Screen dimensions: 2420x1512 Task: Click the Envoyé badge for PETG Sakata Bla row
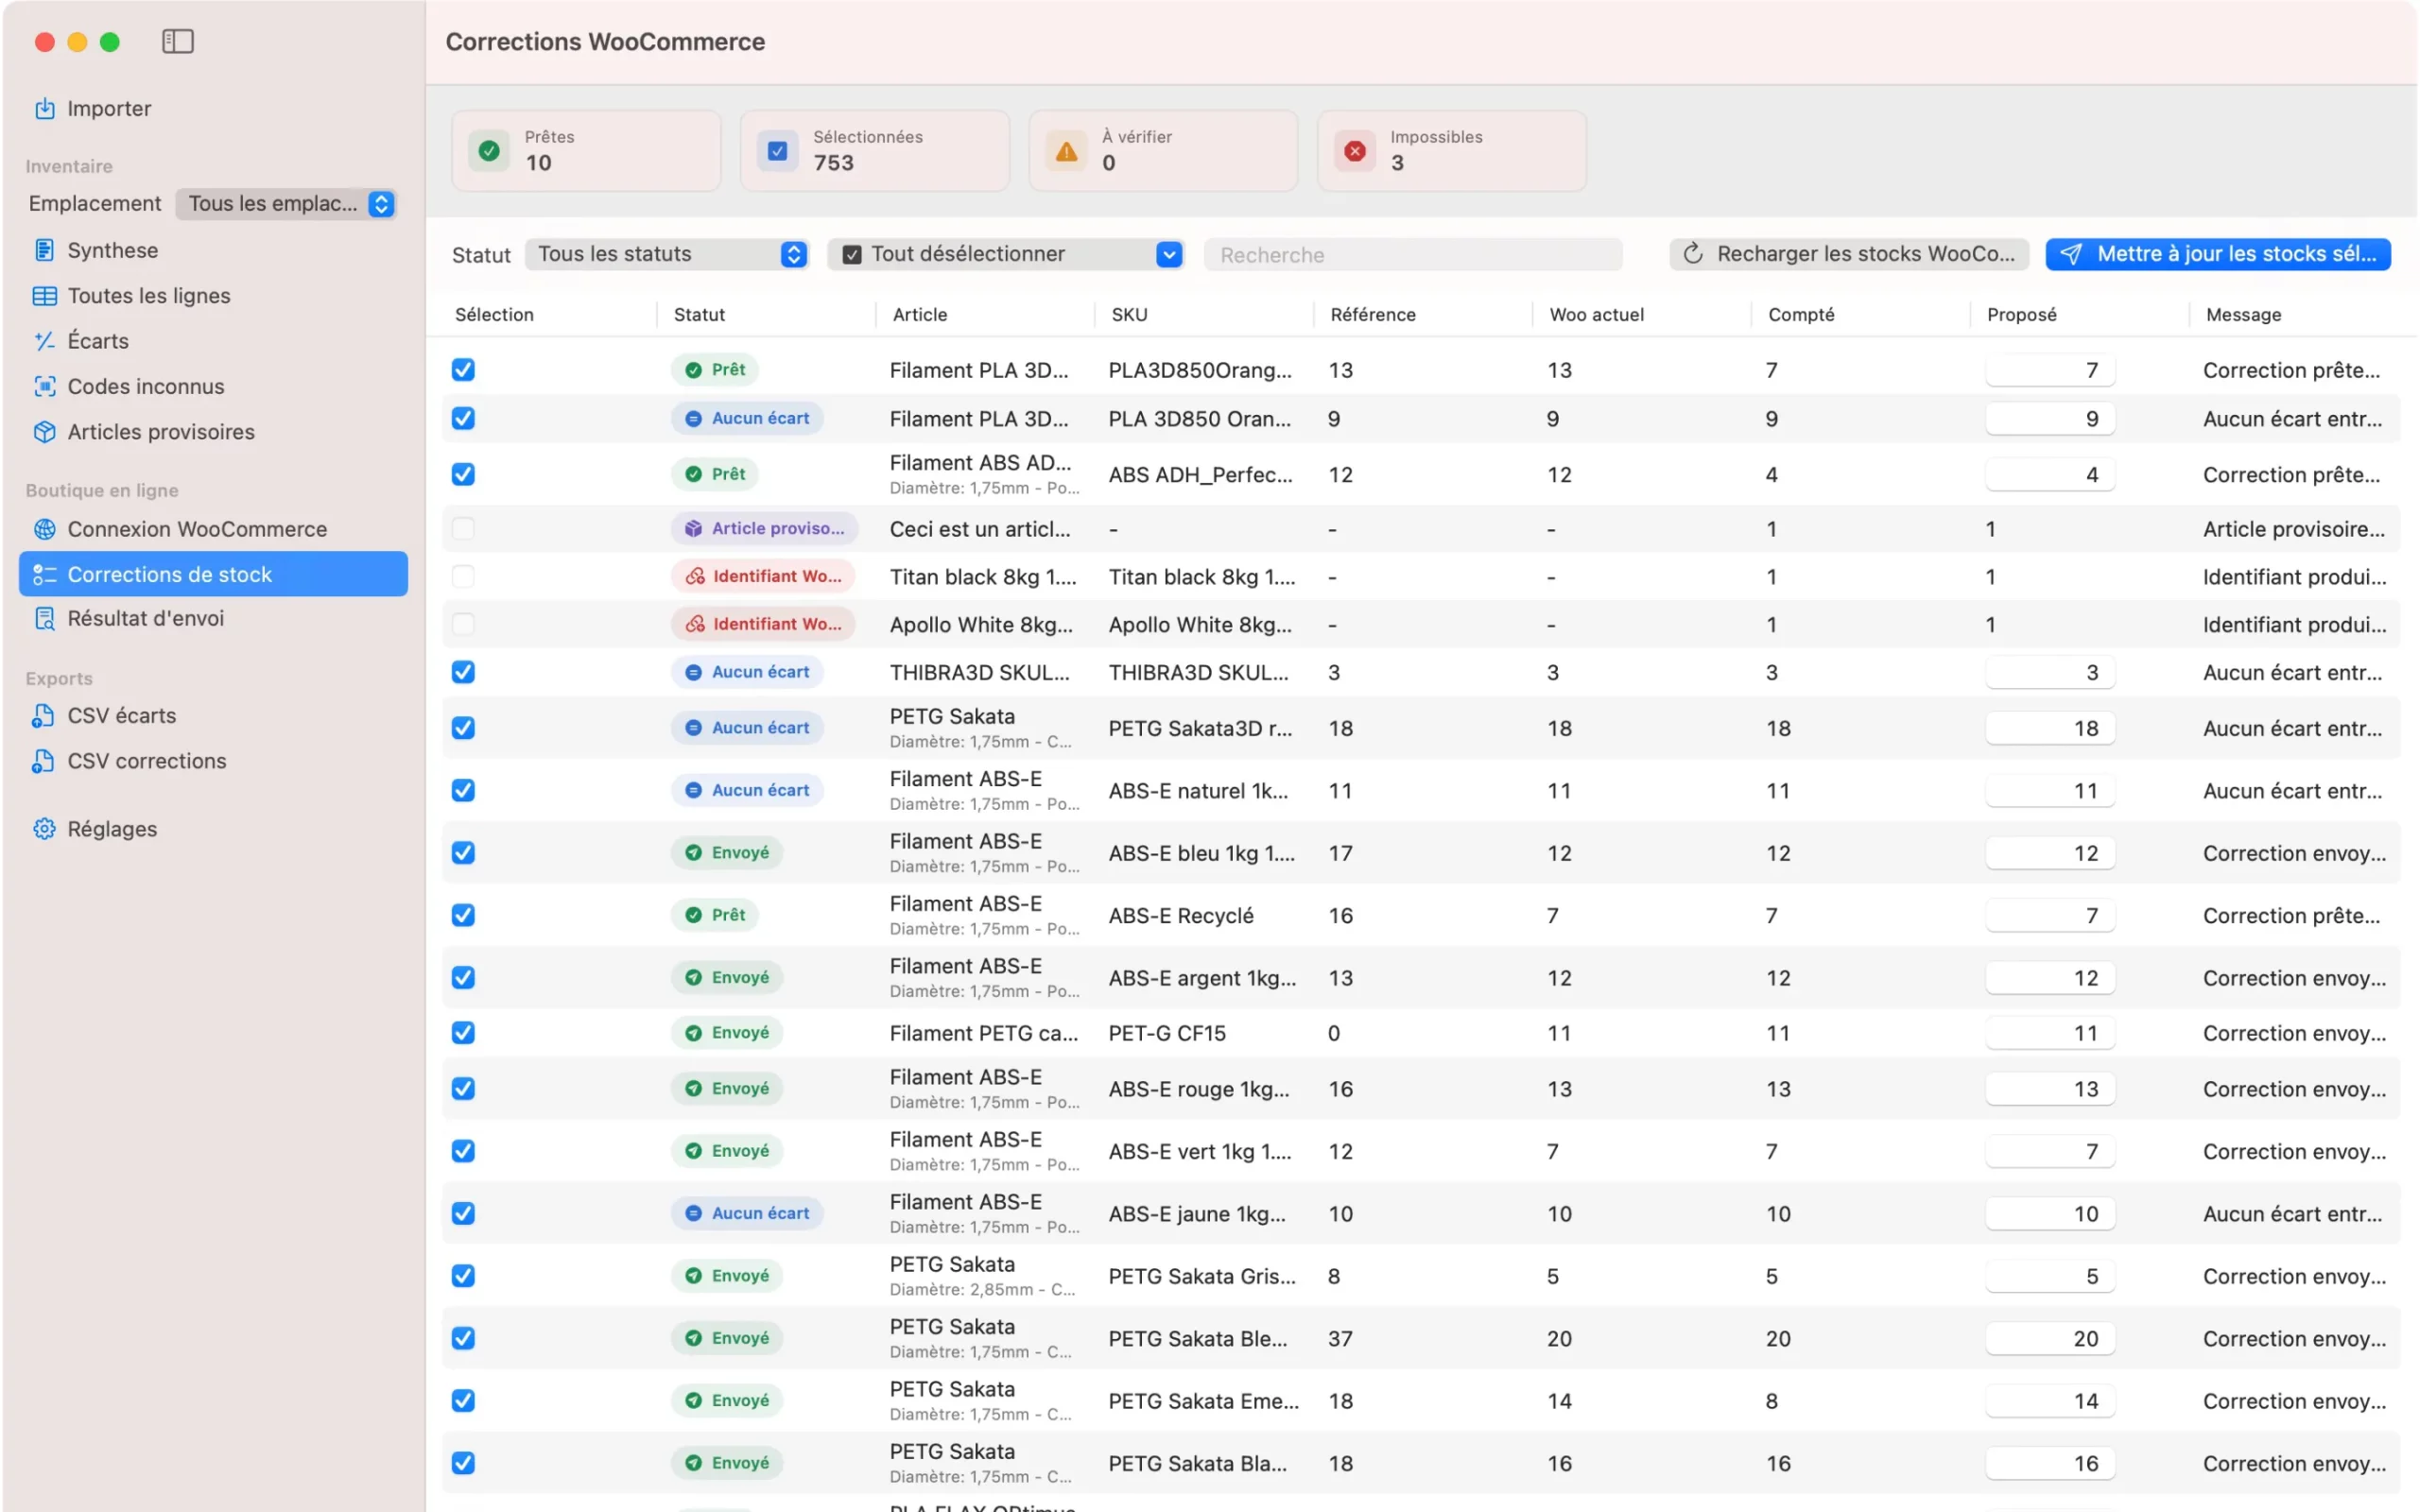tap(728, 1463)
